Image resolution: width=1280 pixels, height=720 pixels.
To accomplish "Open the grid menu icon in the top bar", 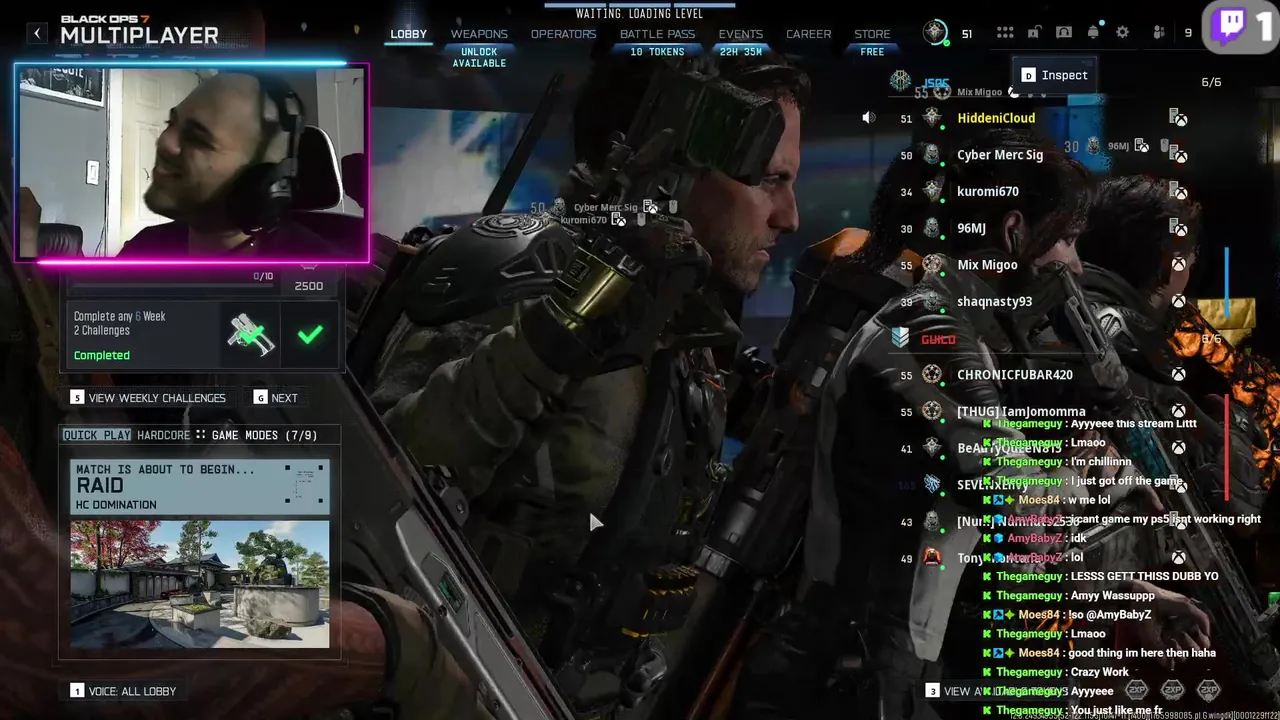I will coord(1005,33).
